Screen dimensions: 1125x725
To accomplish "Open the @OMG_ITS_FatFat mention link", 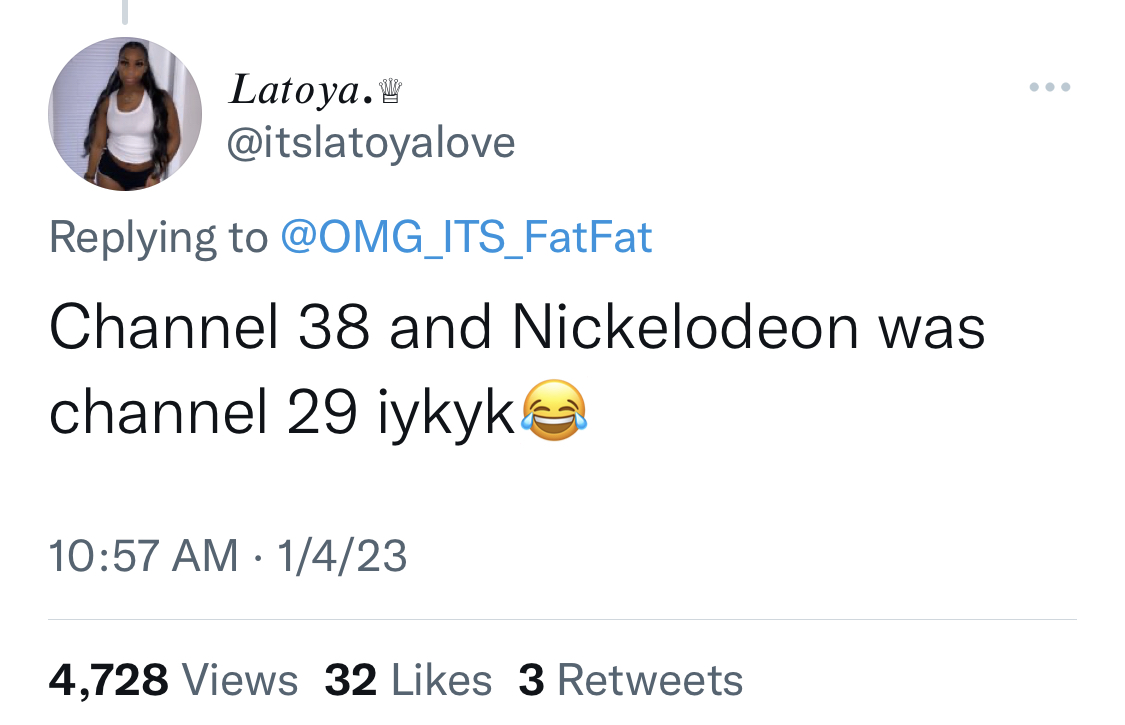I will [x=466, y=237].
